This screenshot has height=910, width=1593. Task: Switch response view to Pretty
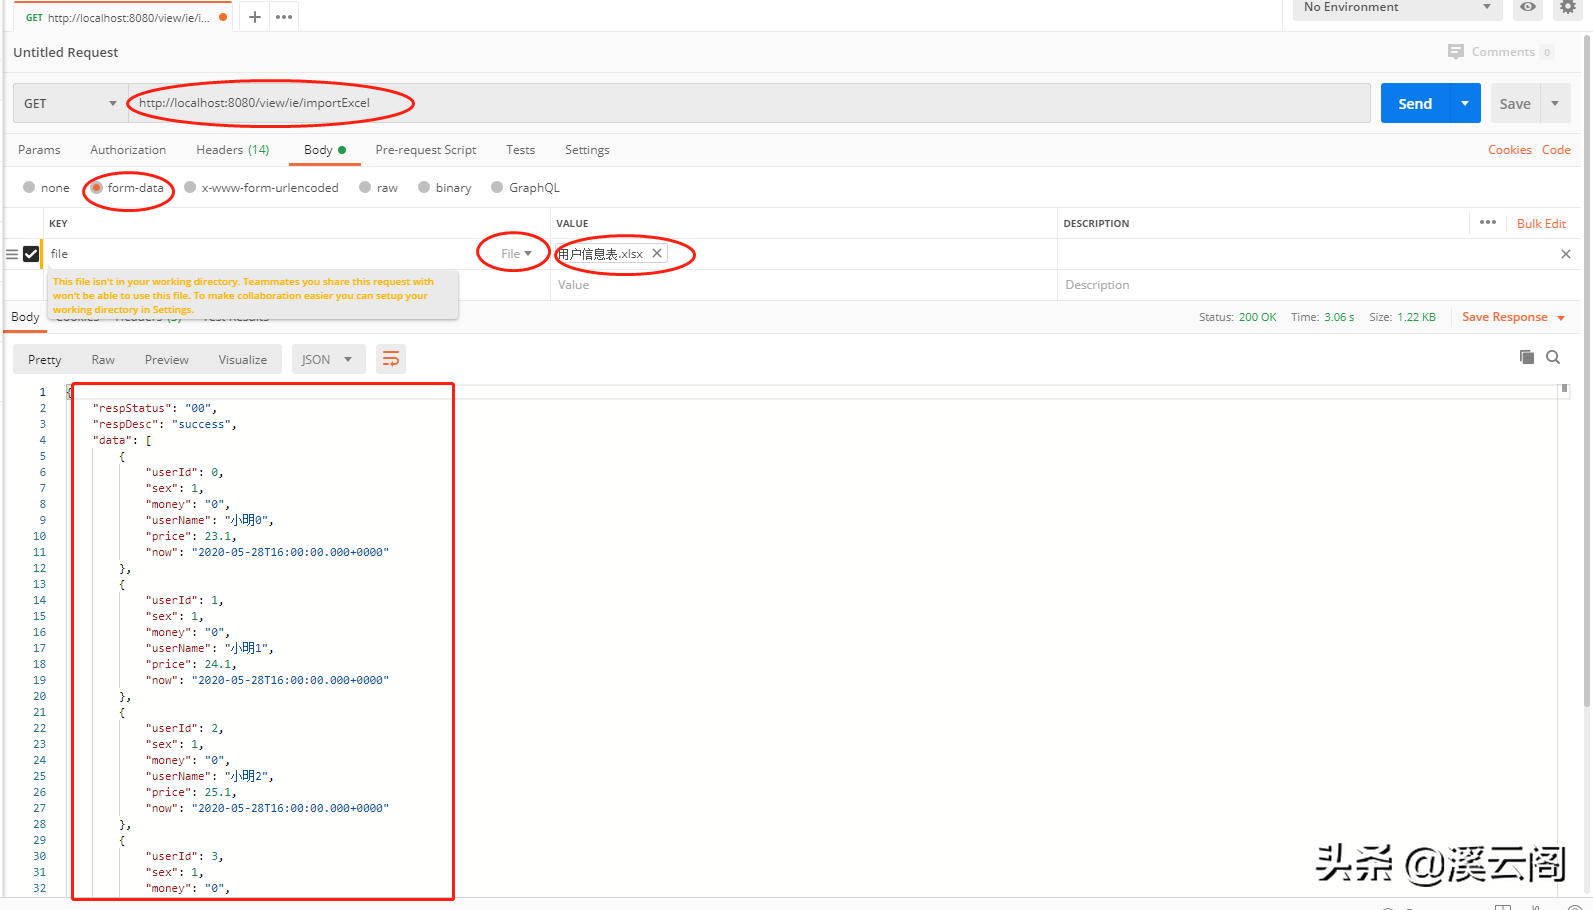pos(45,360)
